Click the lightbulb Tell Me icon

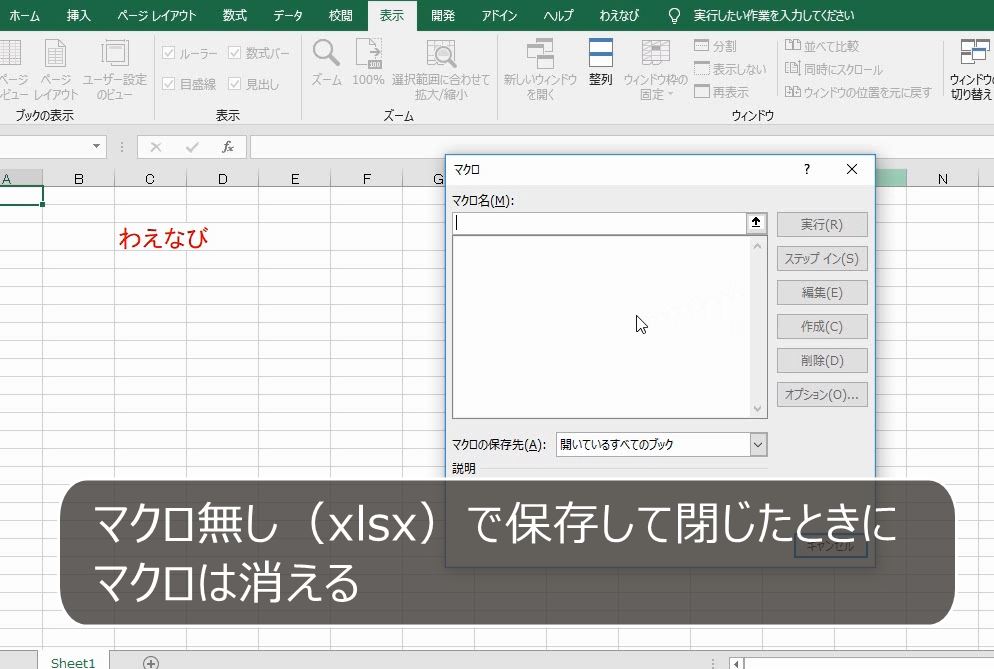674,15
